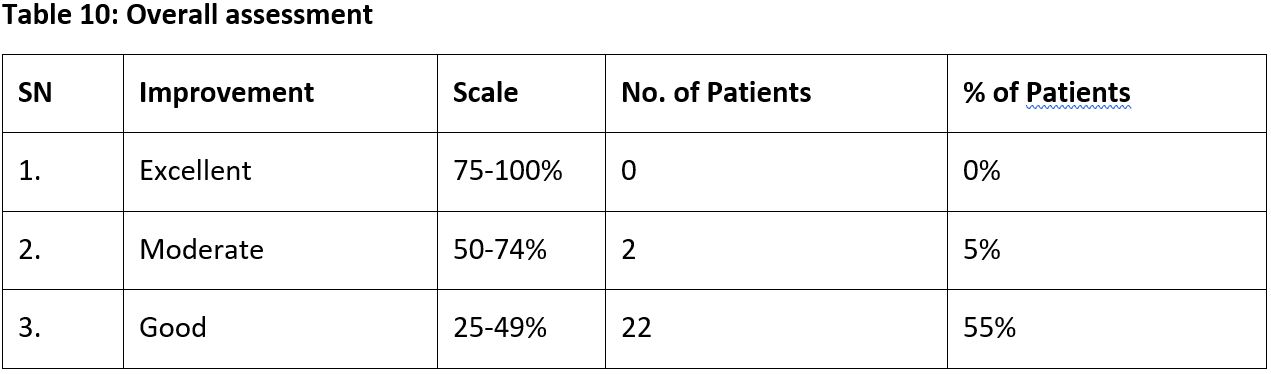Image resolution: width=1271 pixels, height=374 pixels.
Task: Click the % of Patients header
Action: point(1106,93)
